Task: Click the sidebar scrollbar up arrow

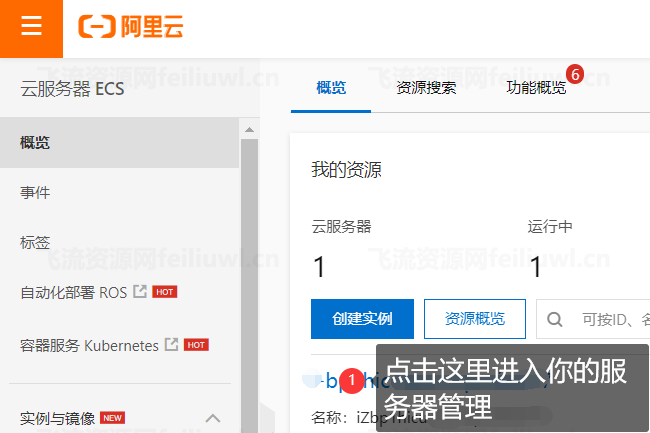Action: pos(250,129)
